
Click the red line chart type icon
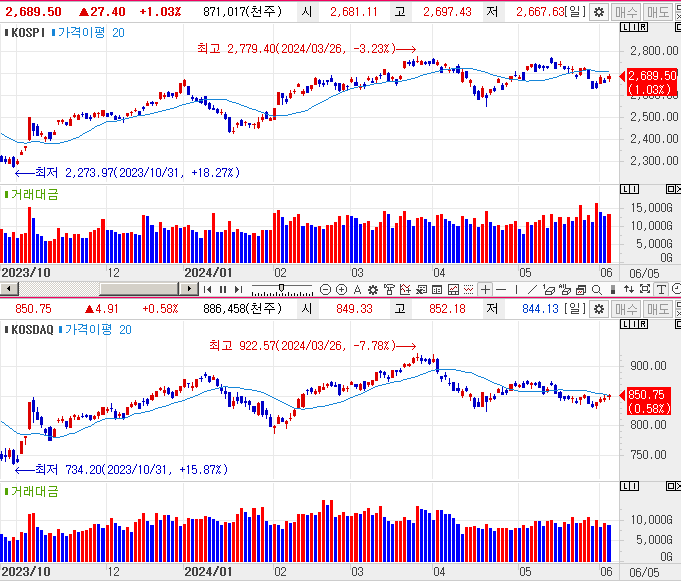[x=453, y=290]
